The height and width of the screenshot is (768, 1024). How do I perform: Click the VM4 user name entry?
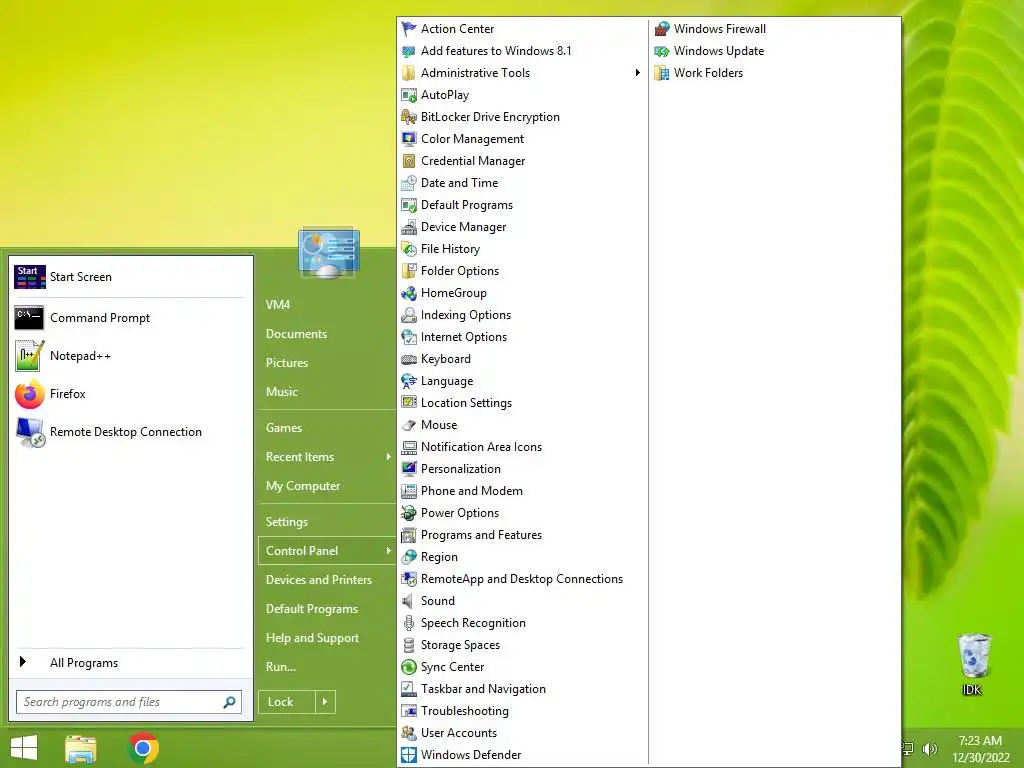pos(278,304)
